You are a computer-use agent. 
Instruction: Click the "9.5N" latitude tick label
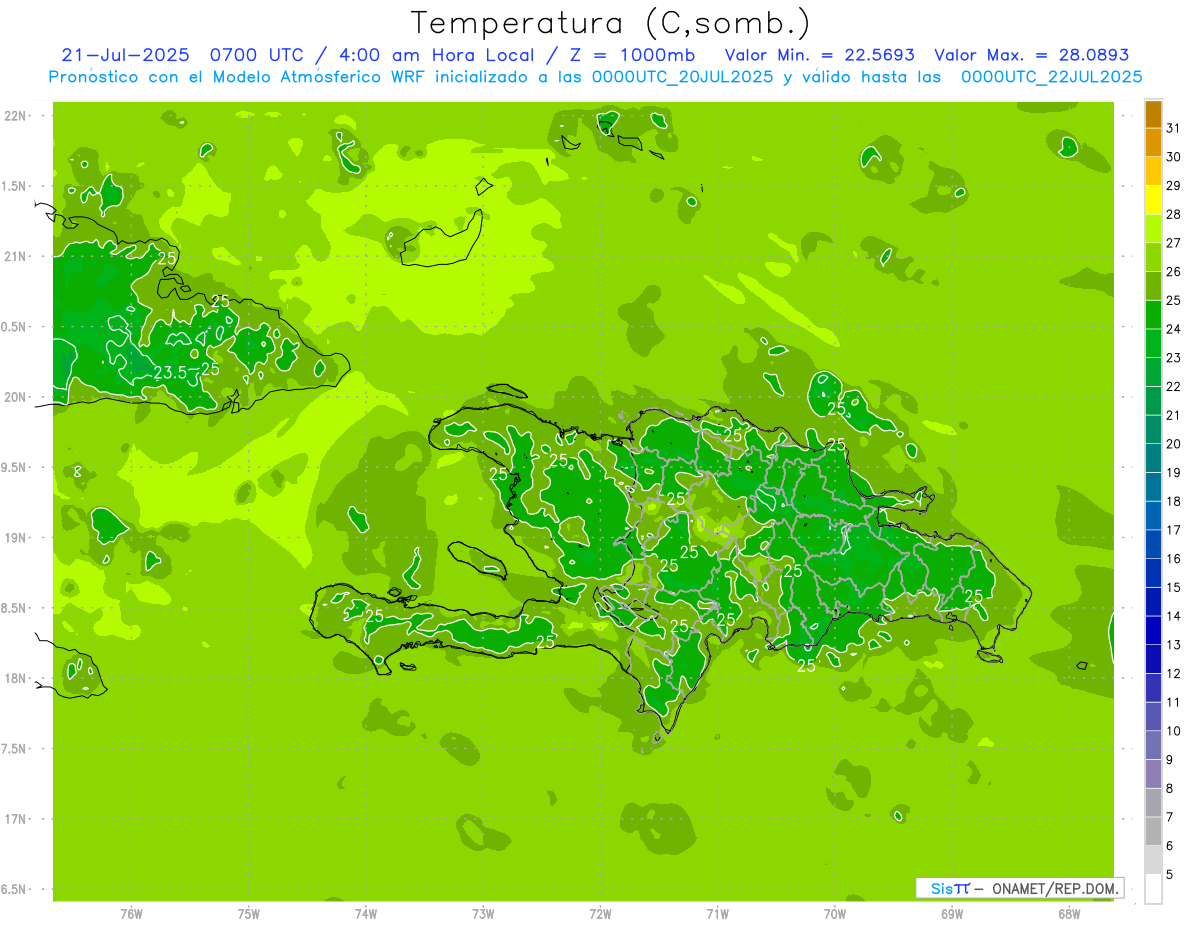tap(14, 467)
